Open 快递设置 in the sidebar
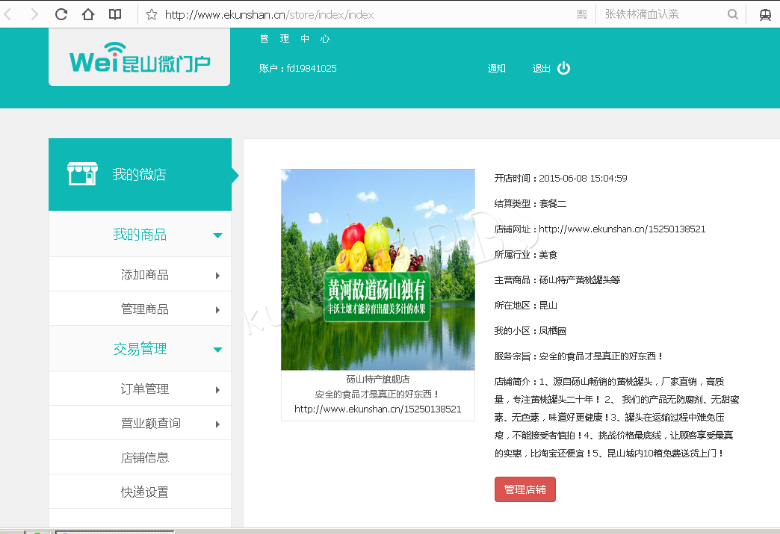The width and height of the screenshot is (780, 534). tap(144, 492)
